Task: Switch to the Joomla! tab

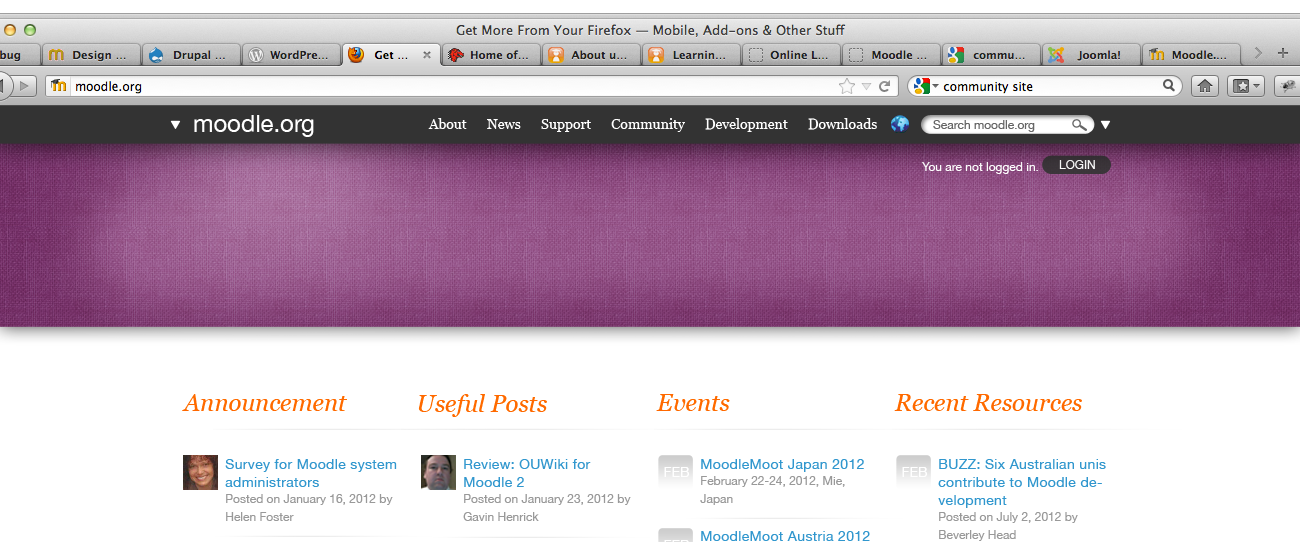Action: pyautogui.click(x=1091, y=55)
